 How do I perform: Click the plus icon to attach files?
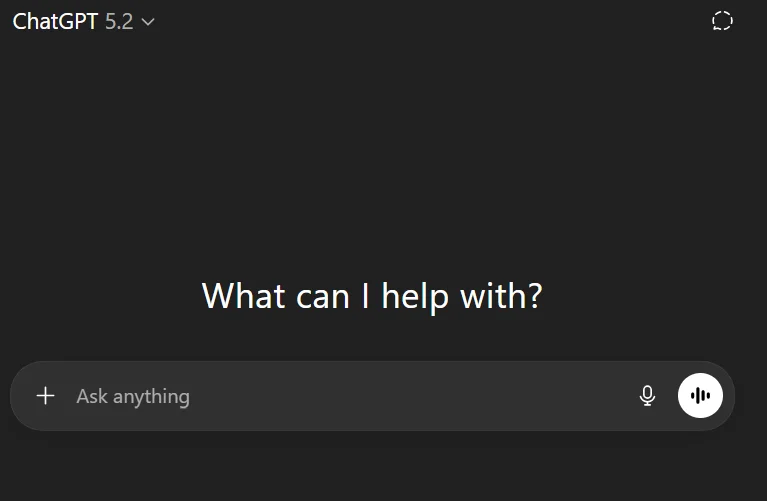tap(45, 396)
